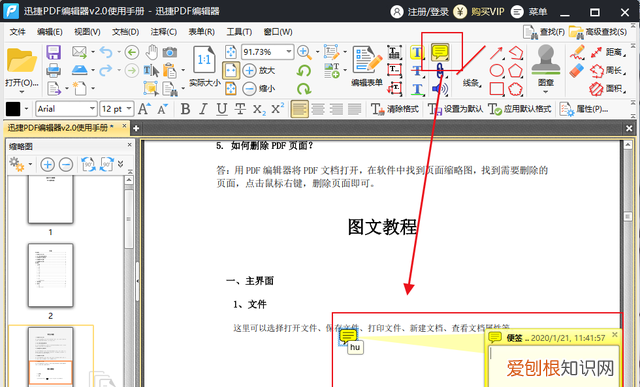Click the Buy VIP button
The image size is (640, 387).
pyautogui.click(x=478, y=11)
